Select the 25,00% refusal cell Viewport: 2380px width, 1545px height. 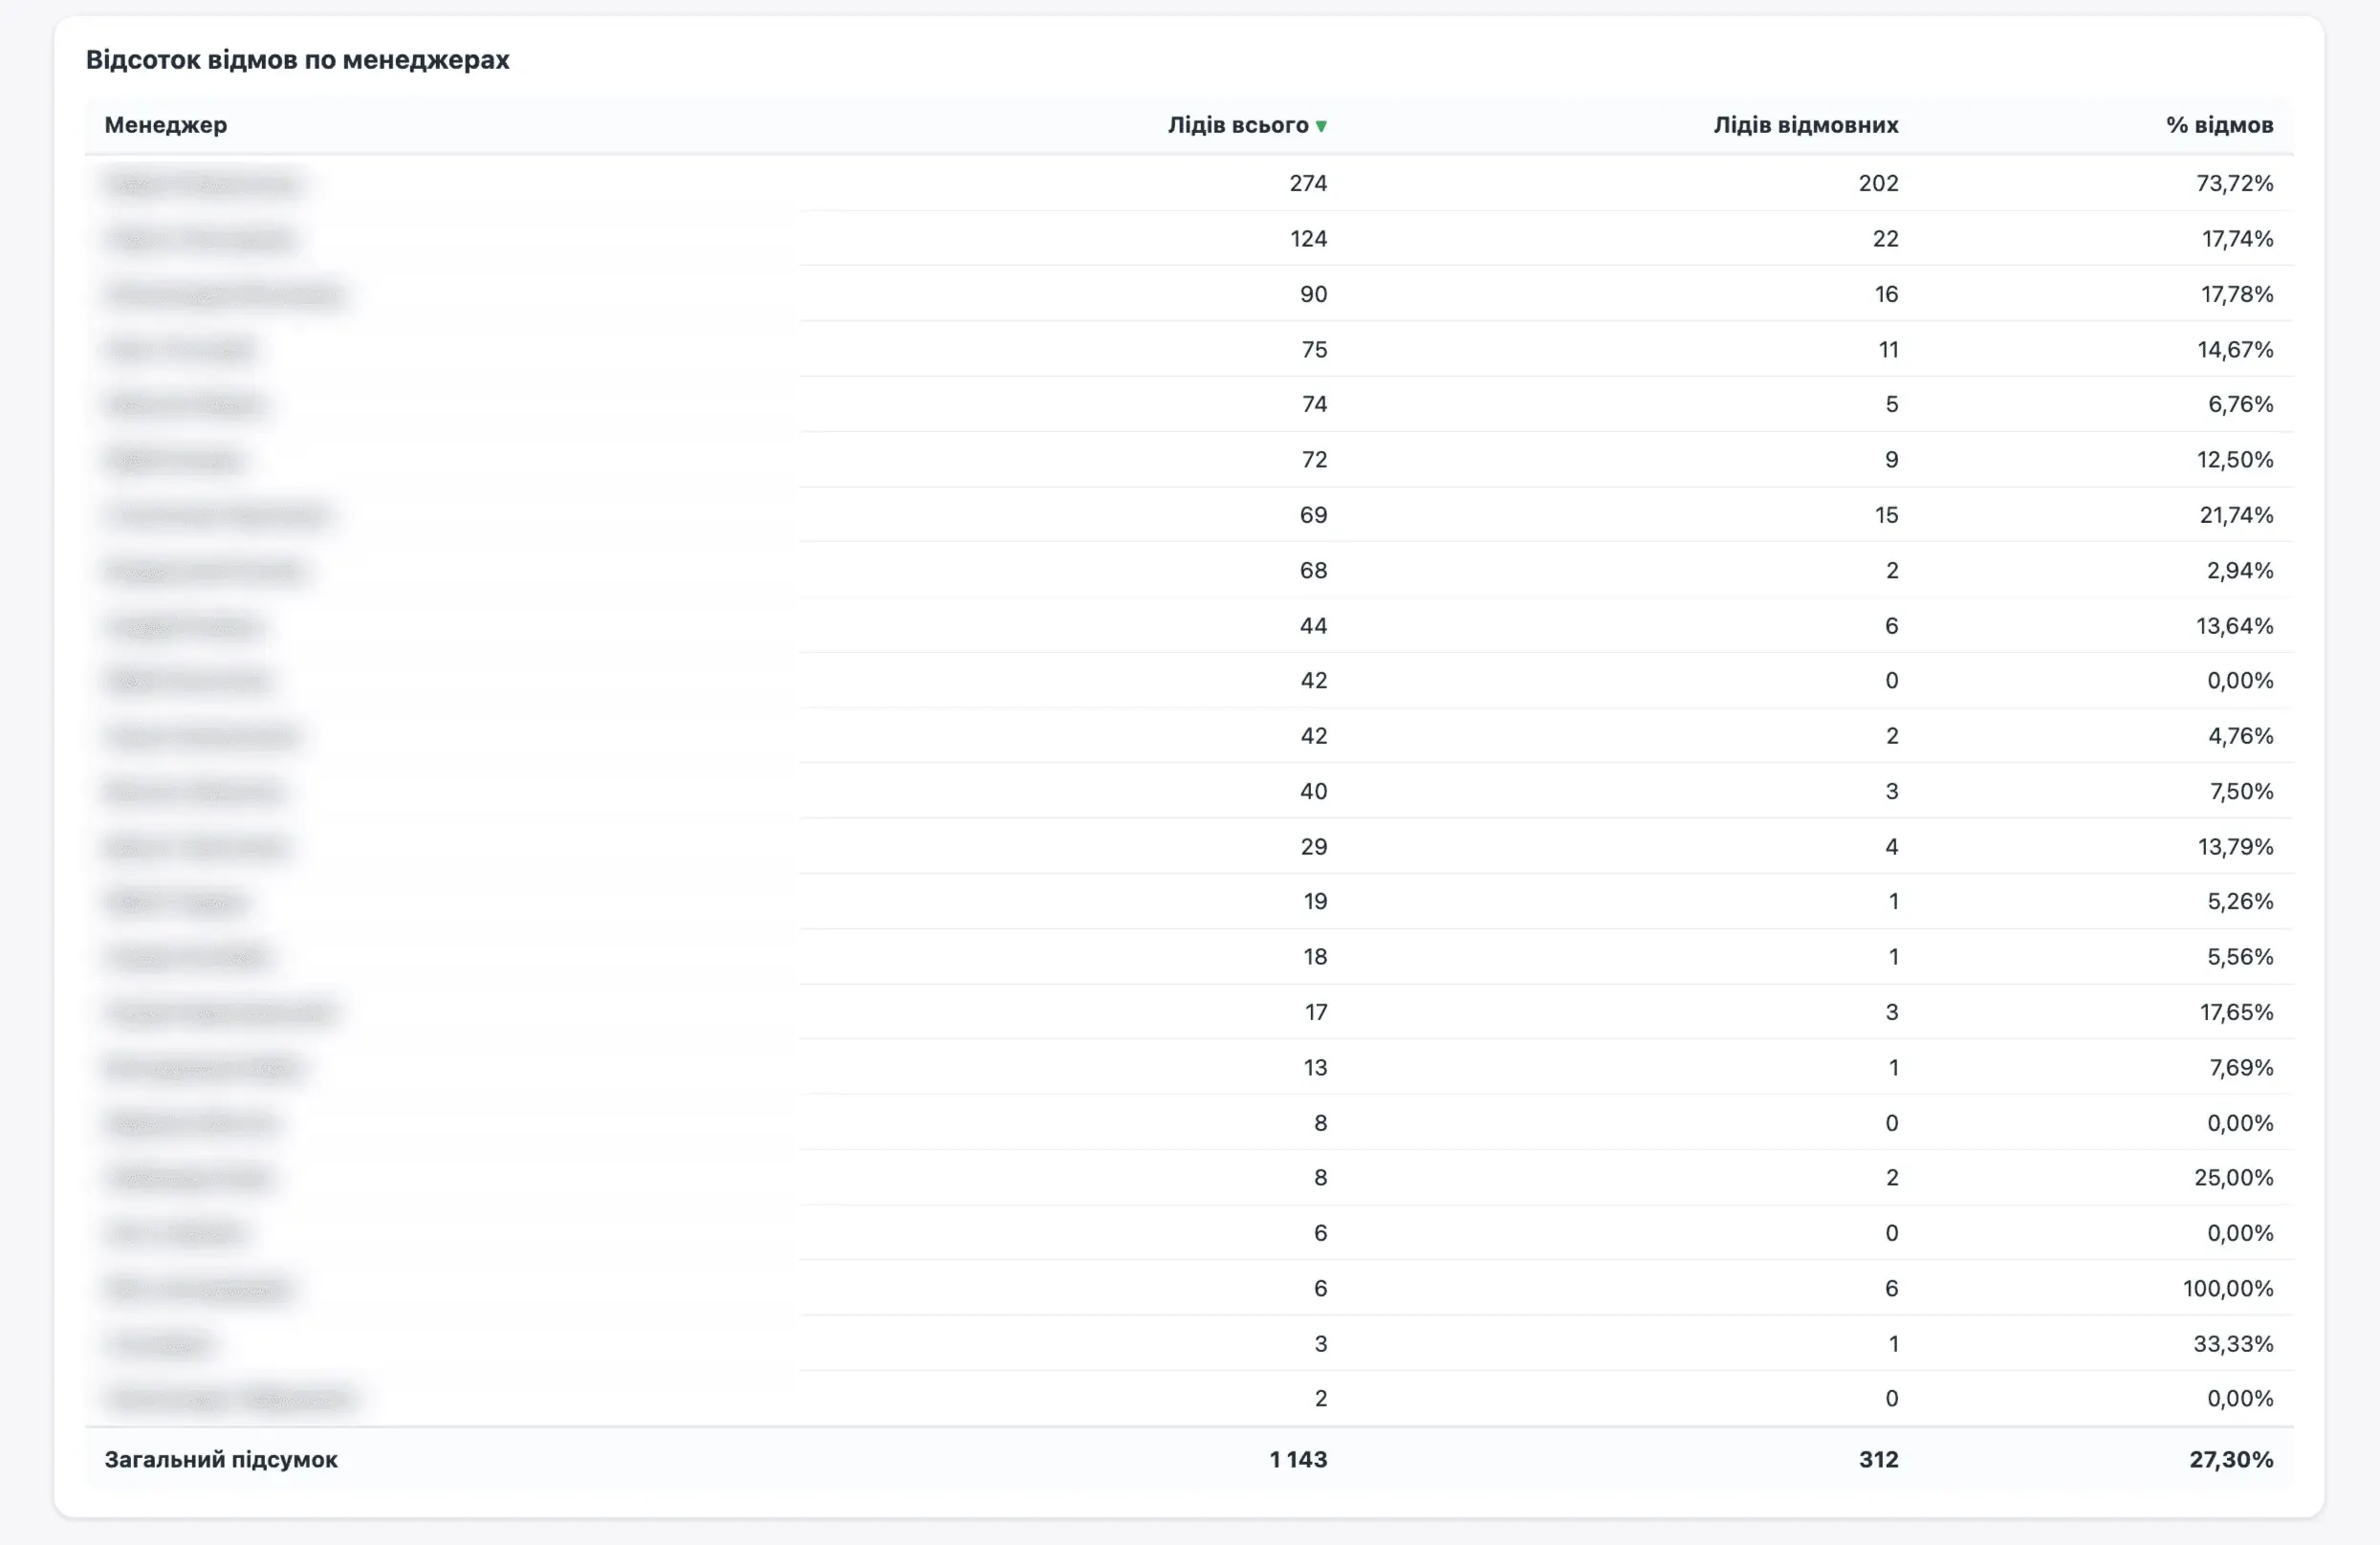pos(2235,1177)
